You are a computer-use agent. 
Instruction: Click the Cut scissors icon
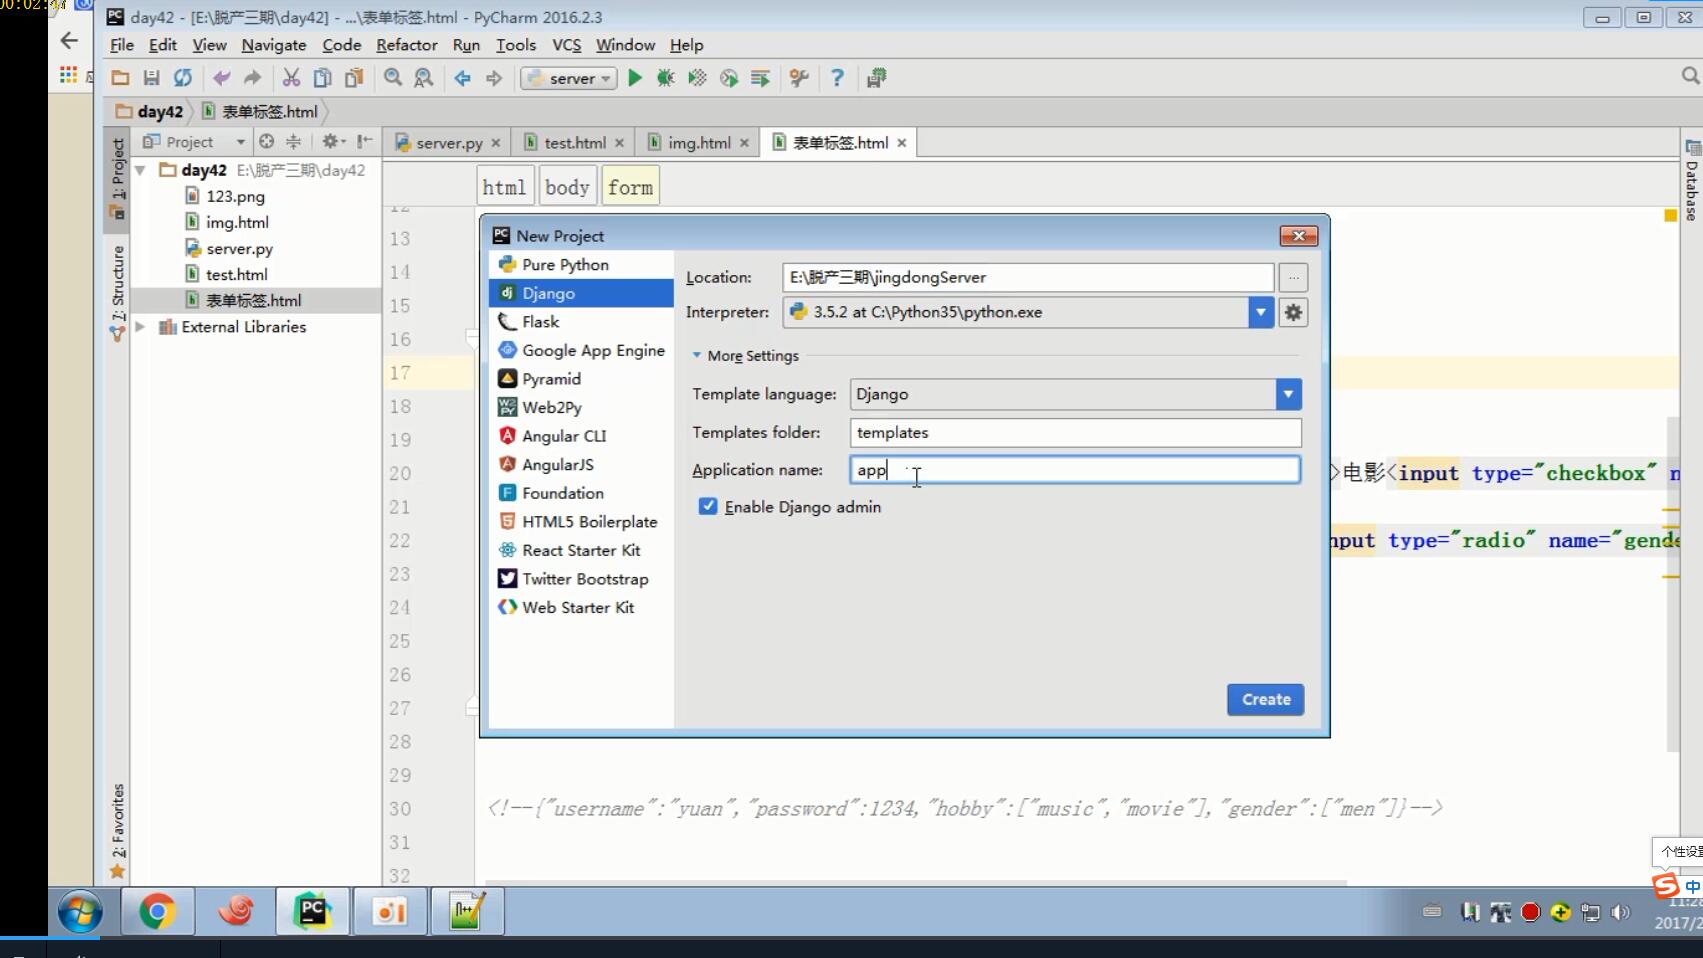[291, 78]
